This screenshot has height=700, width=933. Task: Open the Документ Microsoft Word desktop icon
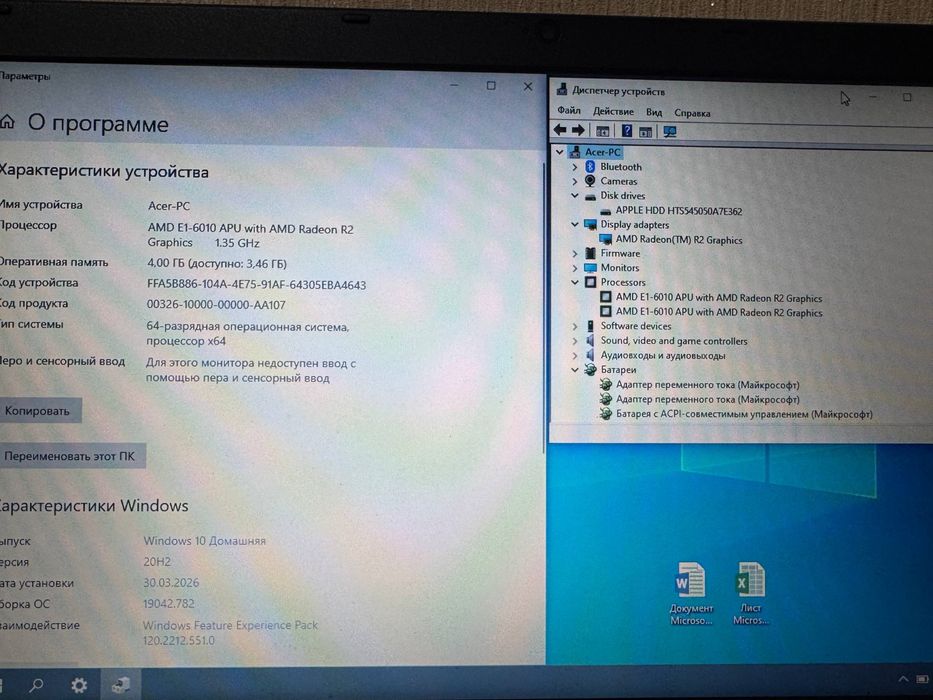tap(691, 593)
